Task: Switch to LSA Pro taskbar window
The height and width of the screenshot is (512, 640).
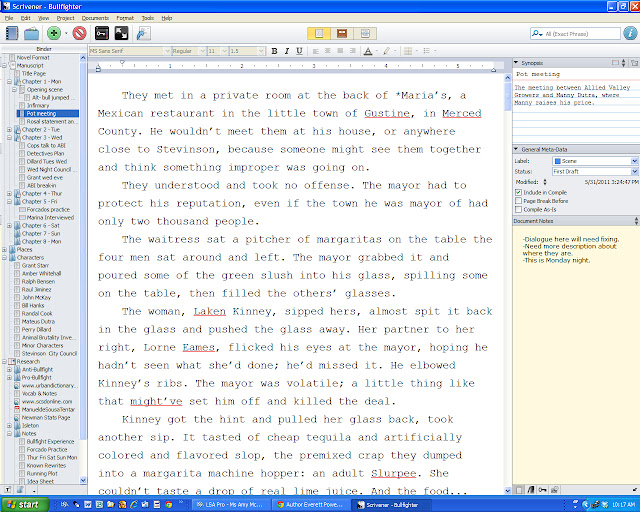Action: coord(229,505)
